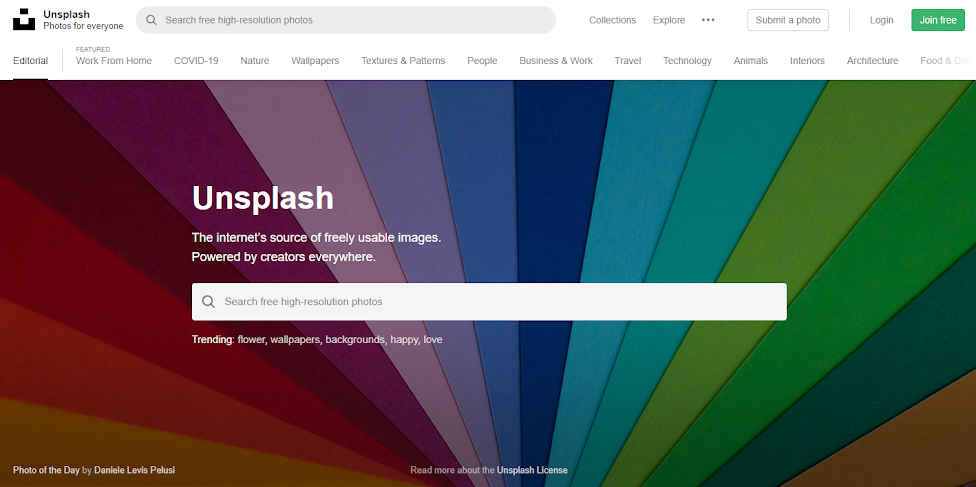Screen dimensions: 976x487
Task: Click the magnifier icon in the top search bar
Action: point(151,20)
